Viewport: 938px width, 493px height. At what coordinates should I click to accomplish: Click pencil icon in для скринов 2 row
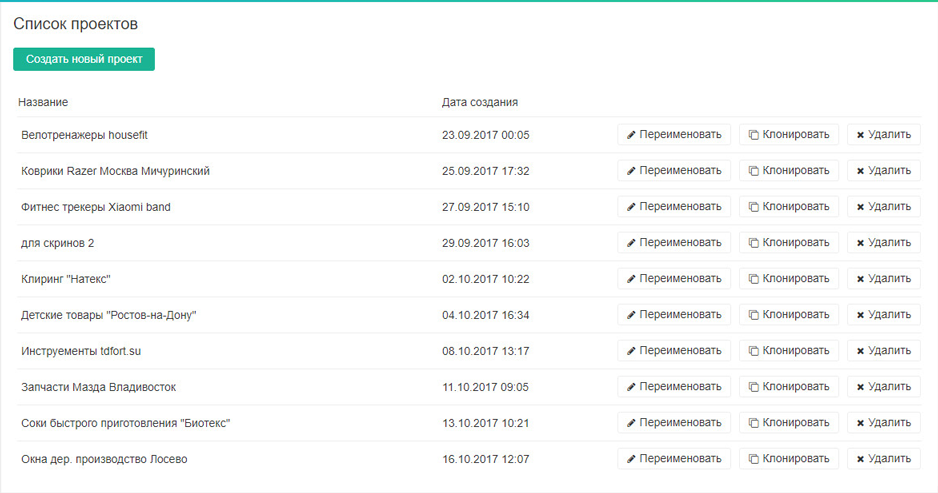tap(631, 243)
